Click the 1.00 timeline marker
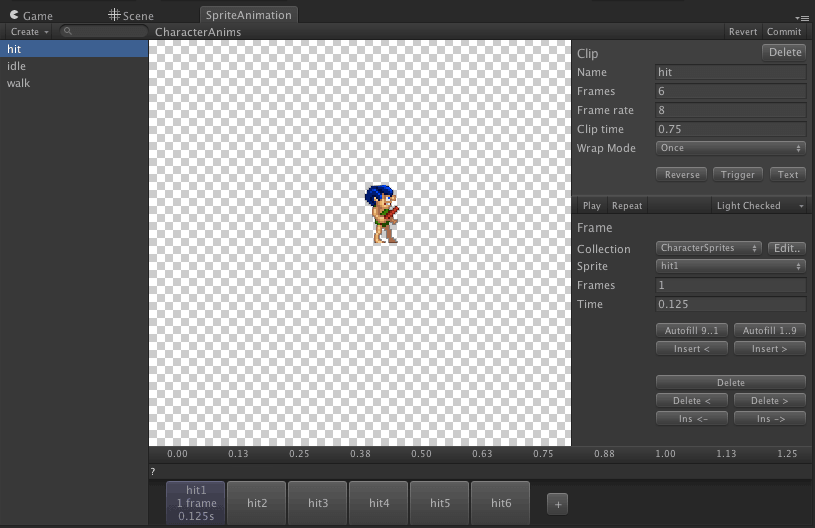 tap(665, 454)
